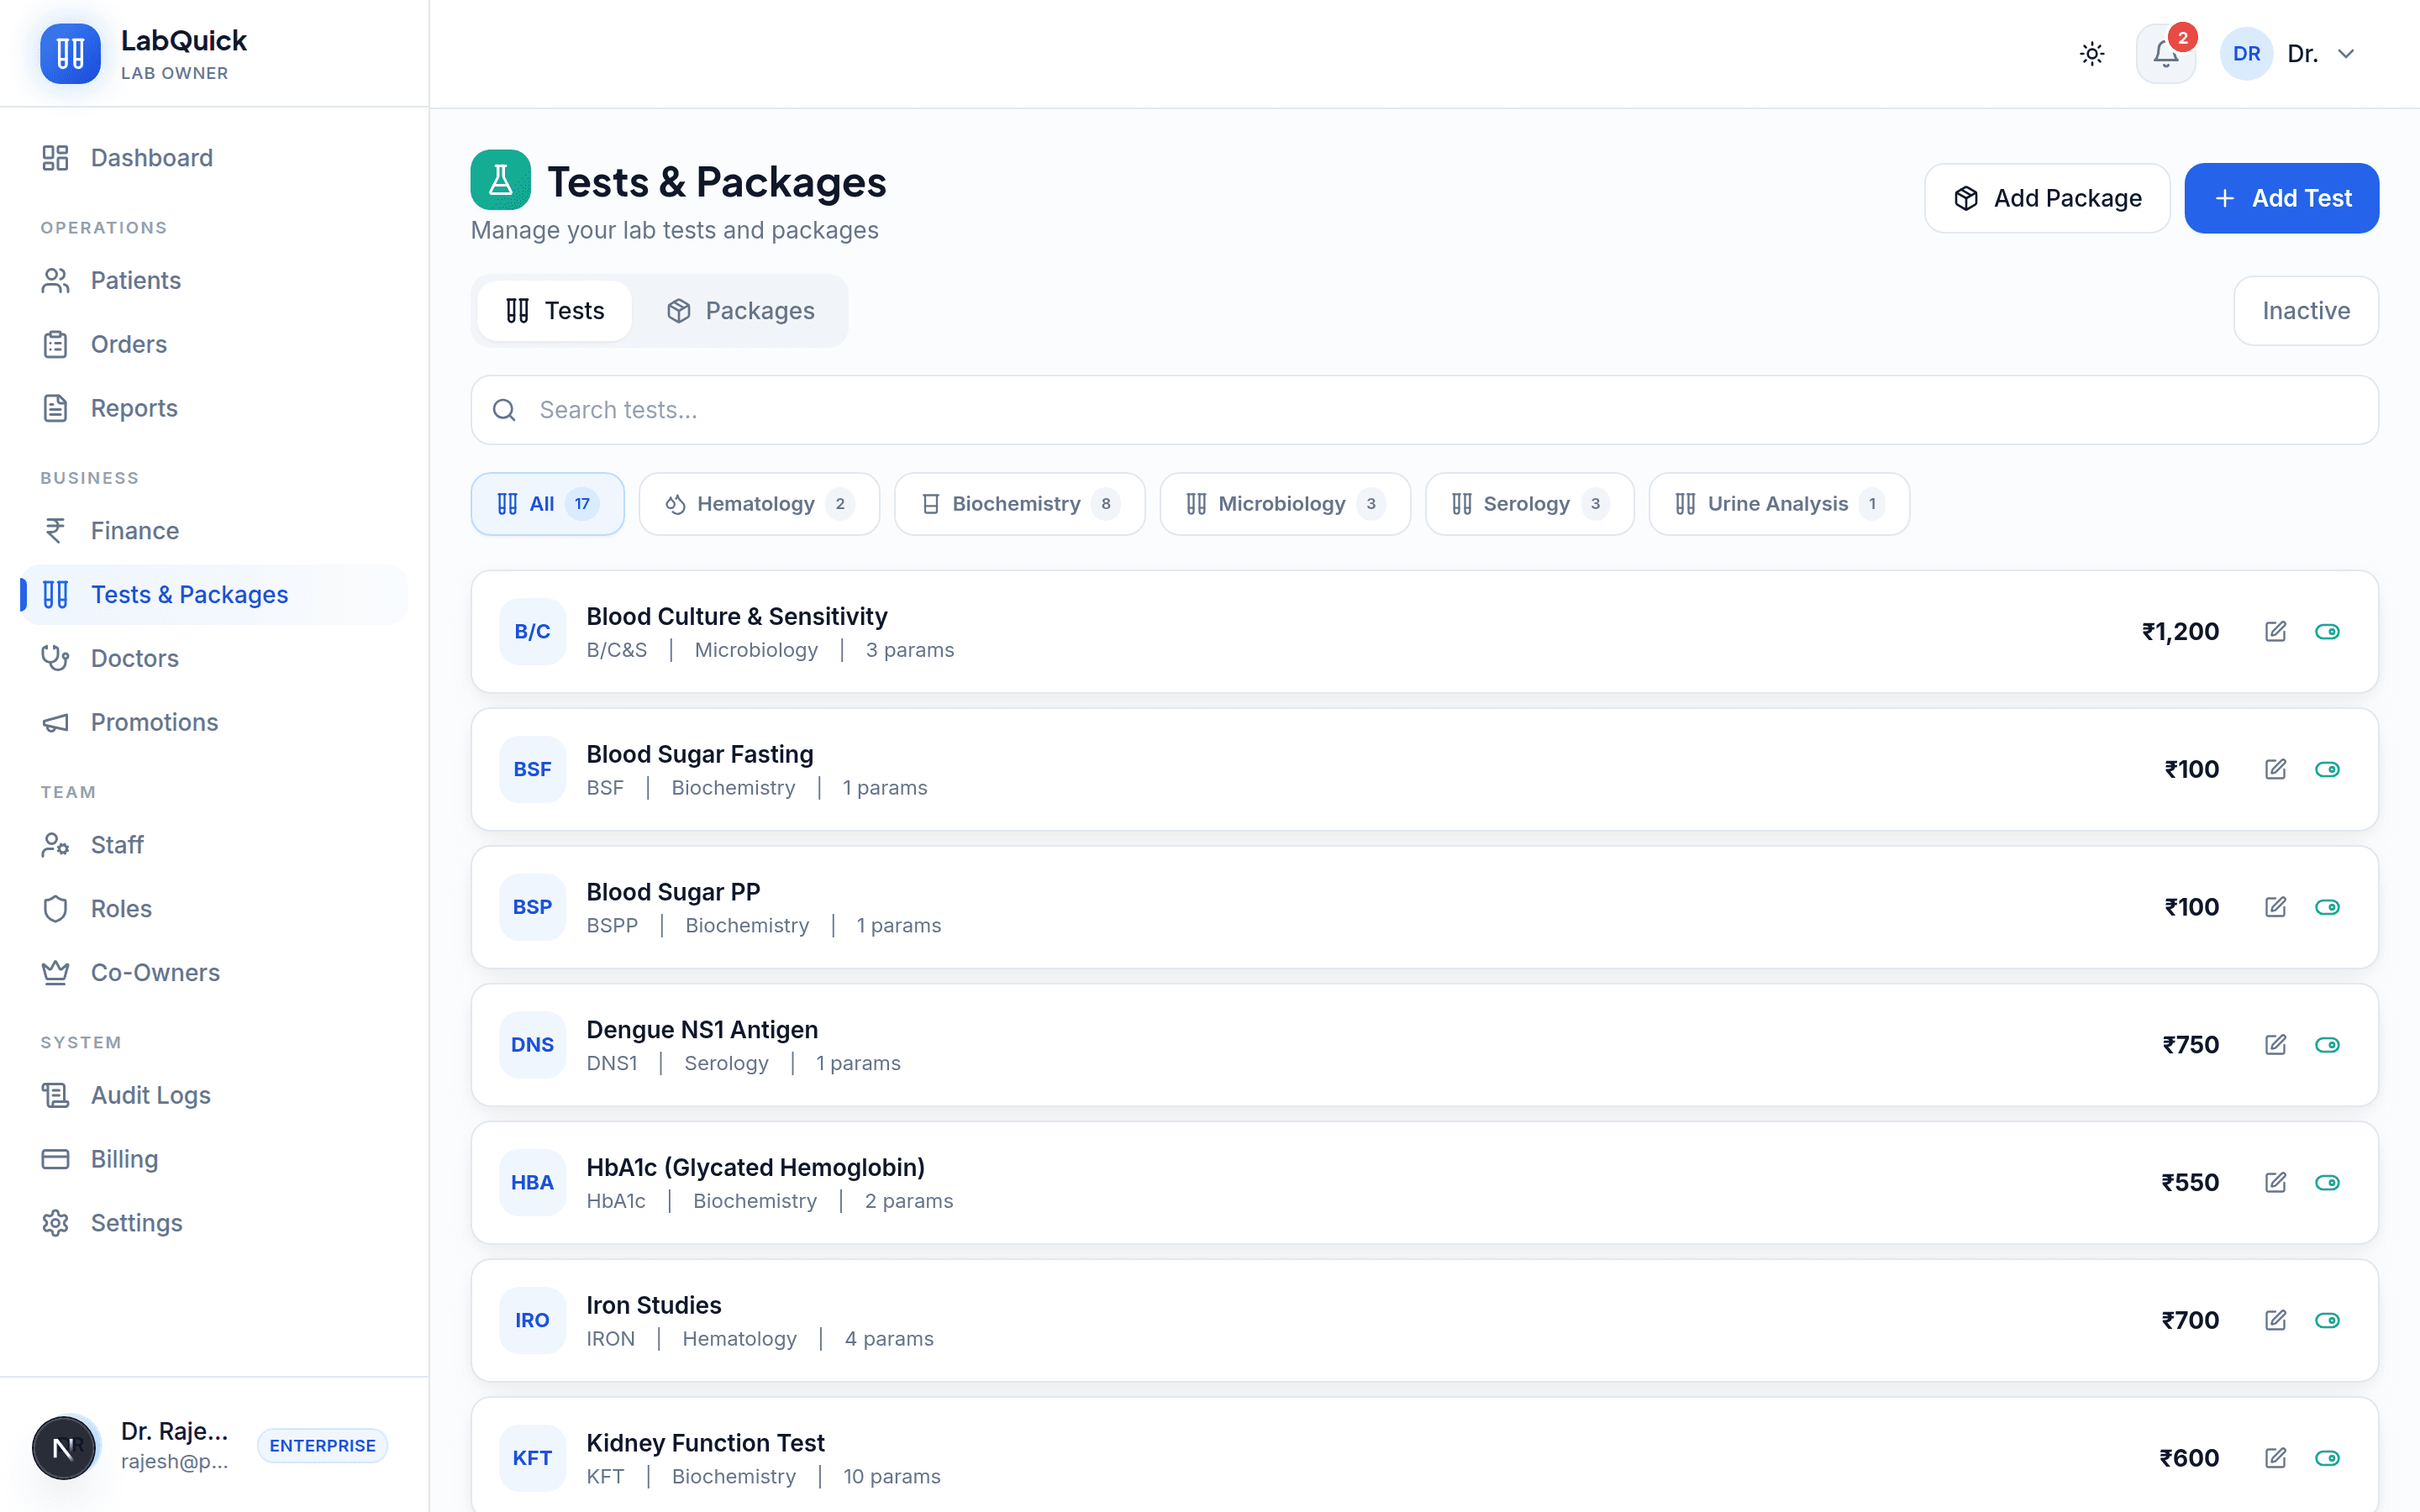Click the green flask page header icon
This screenshot has width=2420, height=1512.
tap(500, 180)
